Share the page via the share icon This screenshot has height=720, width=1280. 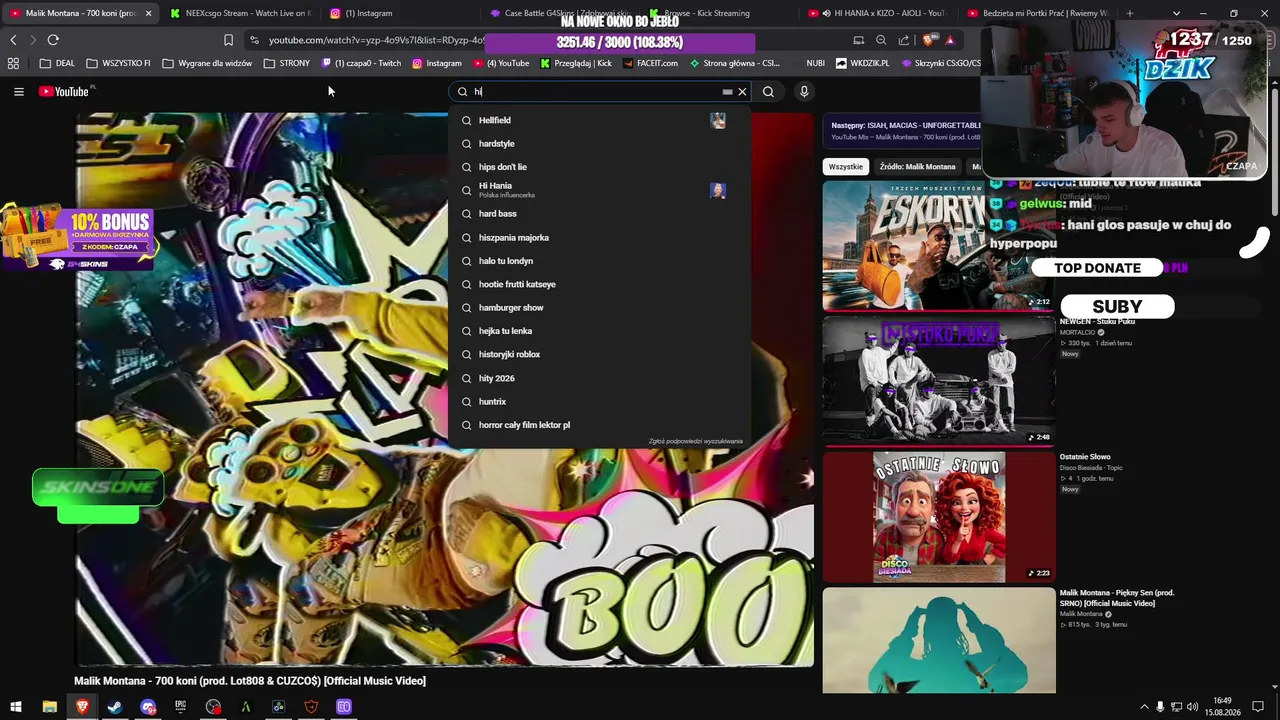pos(904,40)
